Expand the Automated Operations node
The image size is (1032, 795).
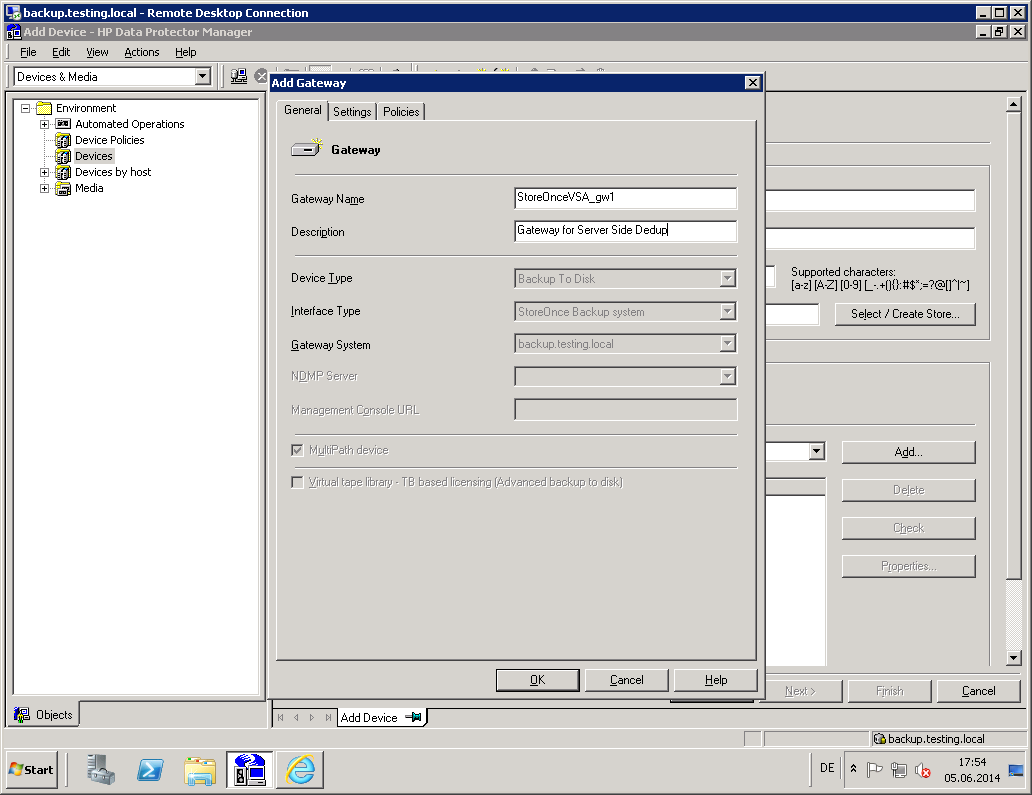click(44, 124)
